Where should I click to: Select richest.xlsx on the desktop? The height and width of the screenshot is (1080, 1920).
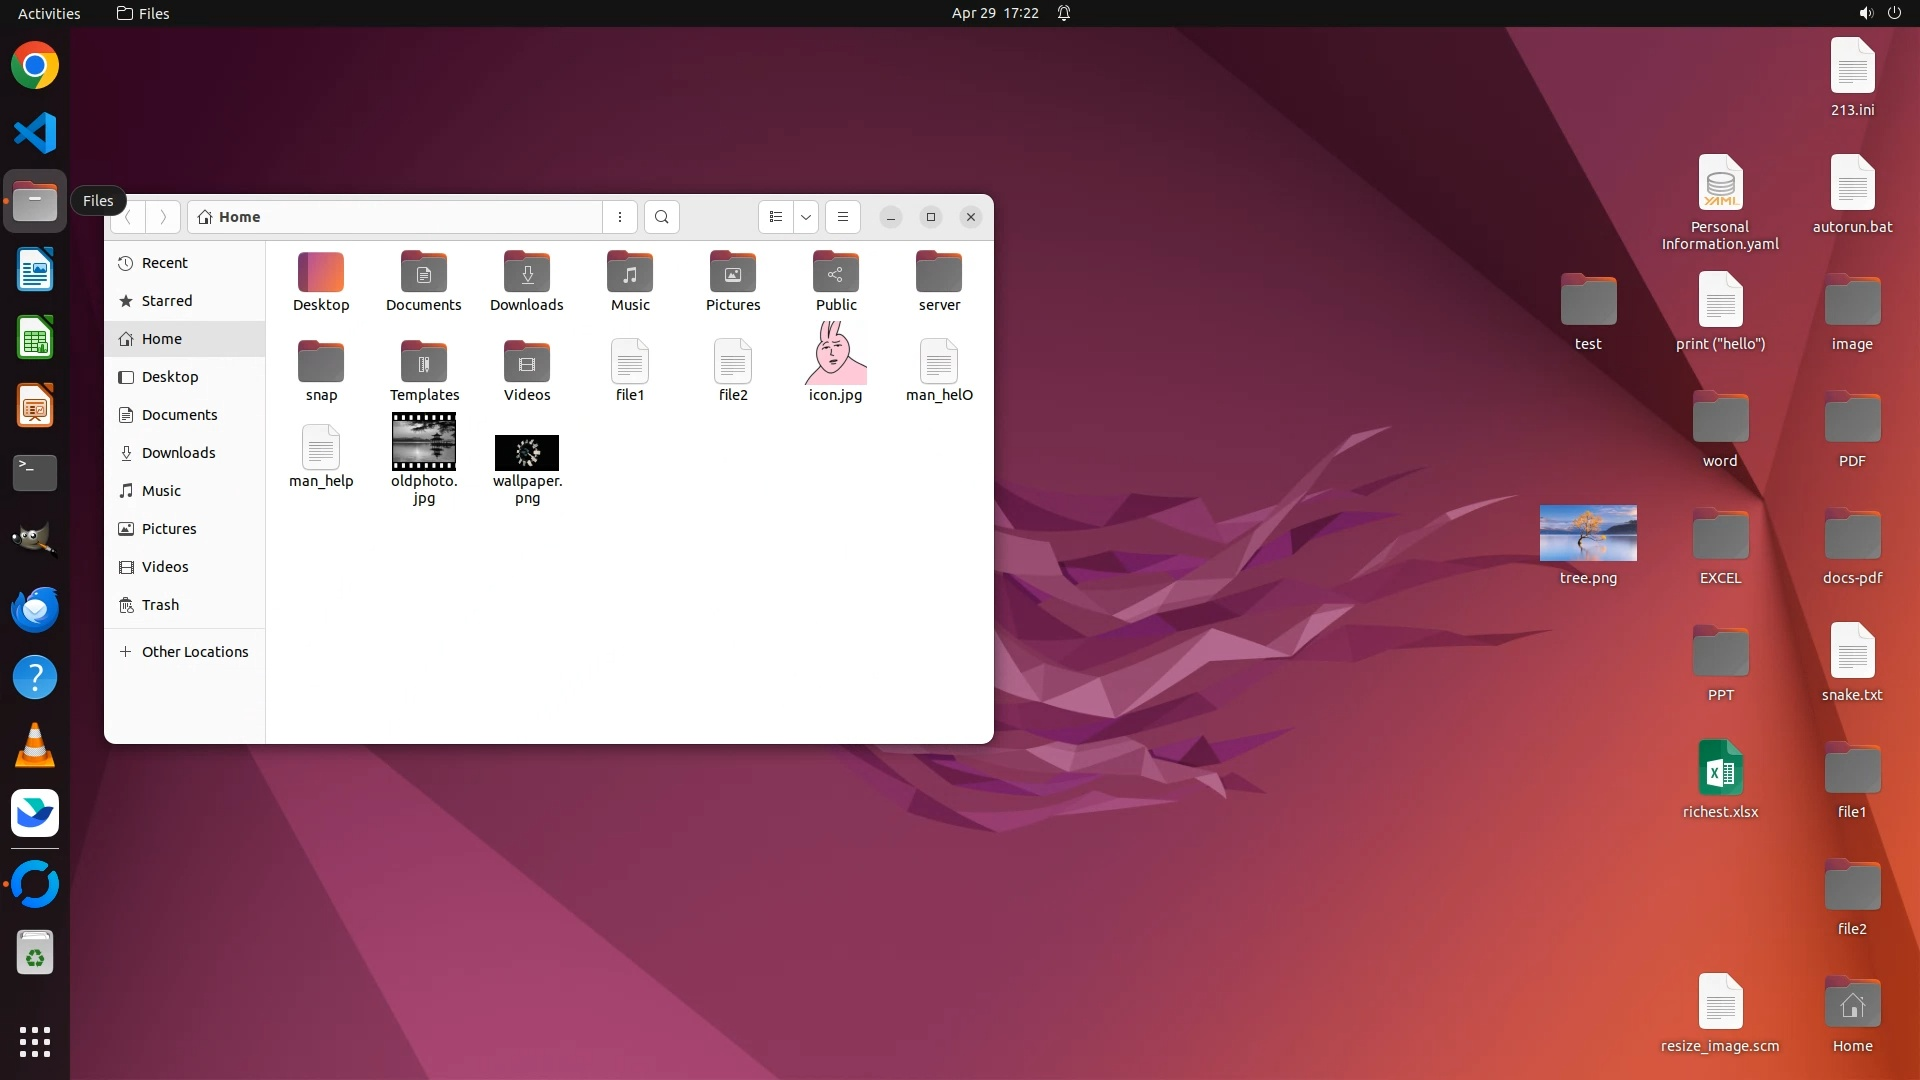(x=1720, y=771)
